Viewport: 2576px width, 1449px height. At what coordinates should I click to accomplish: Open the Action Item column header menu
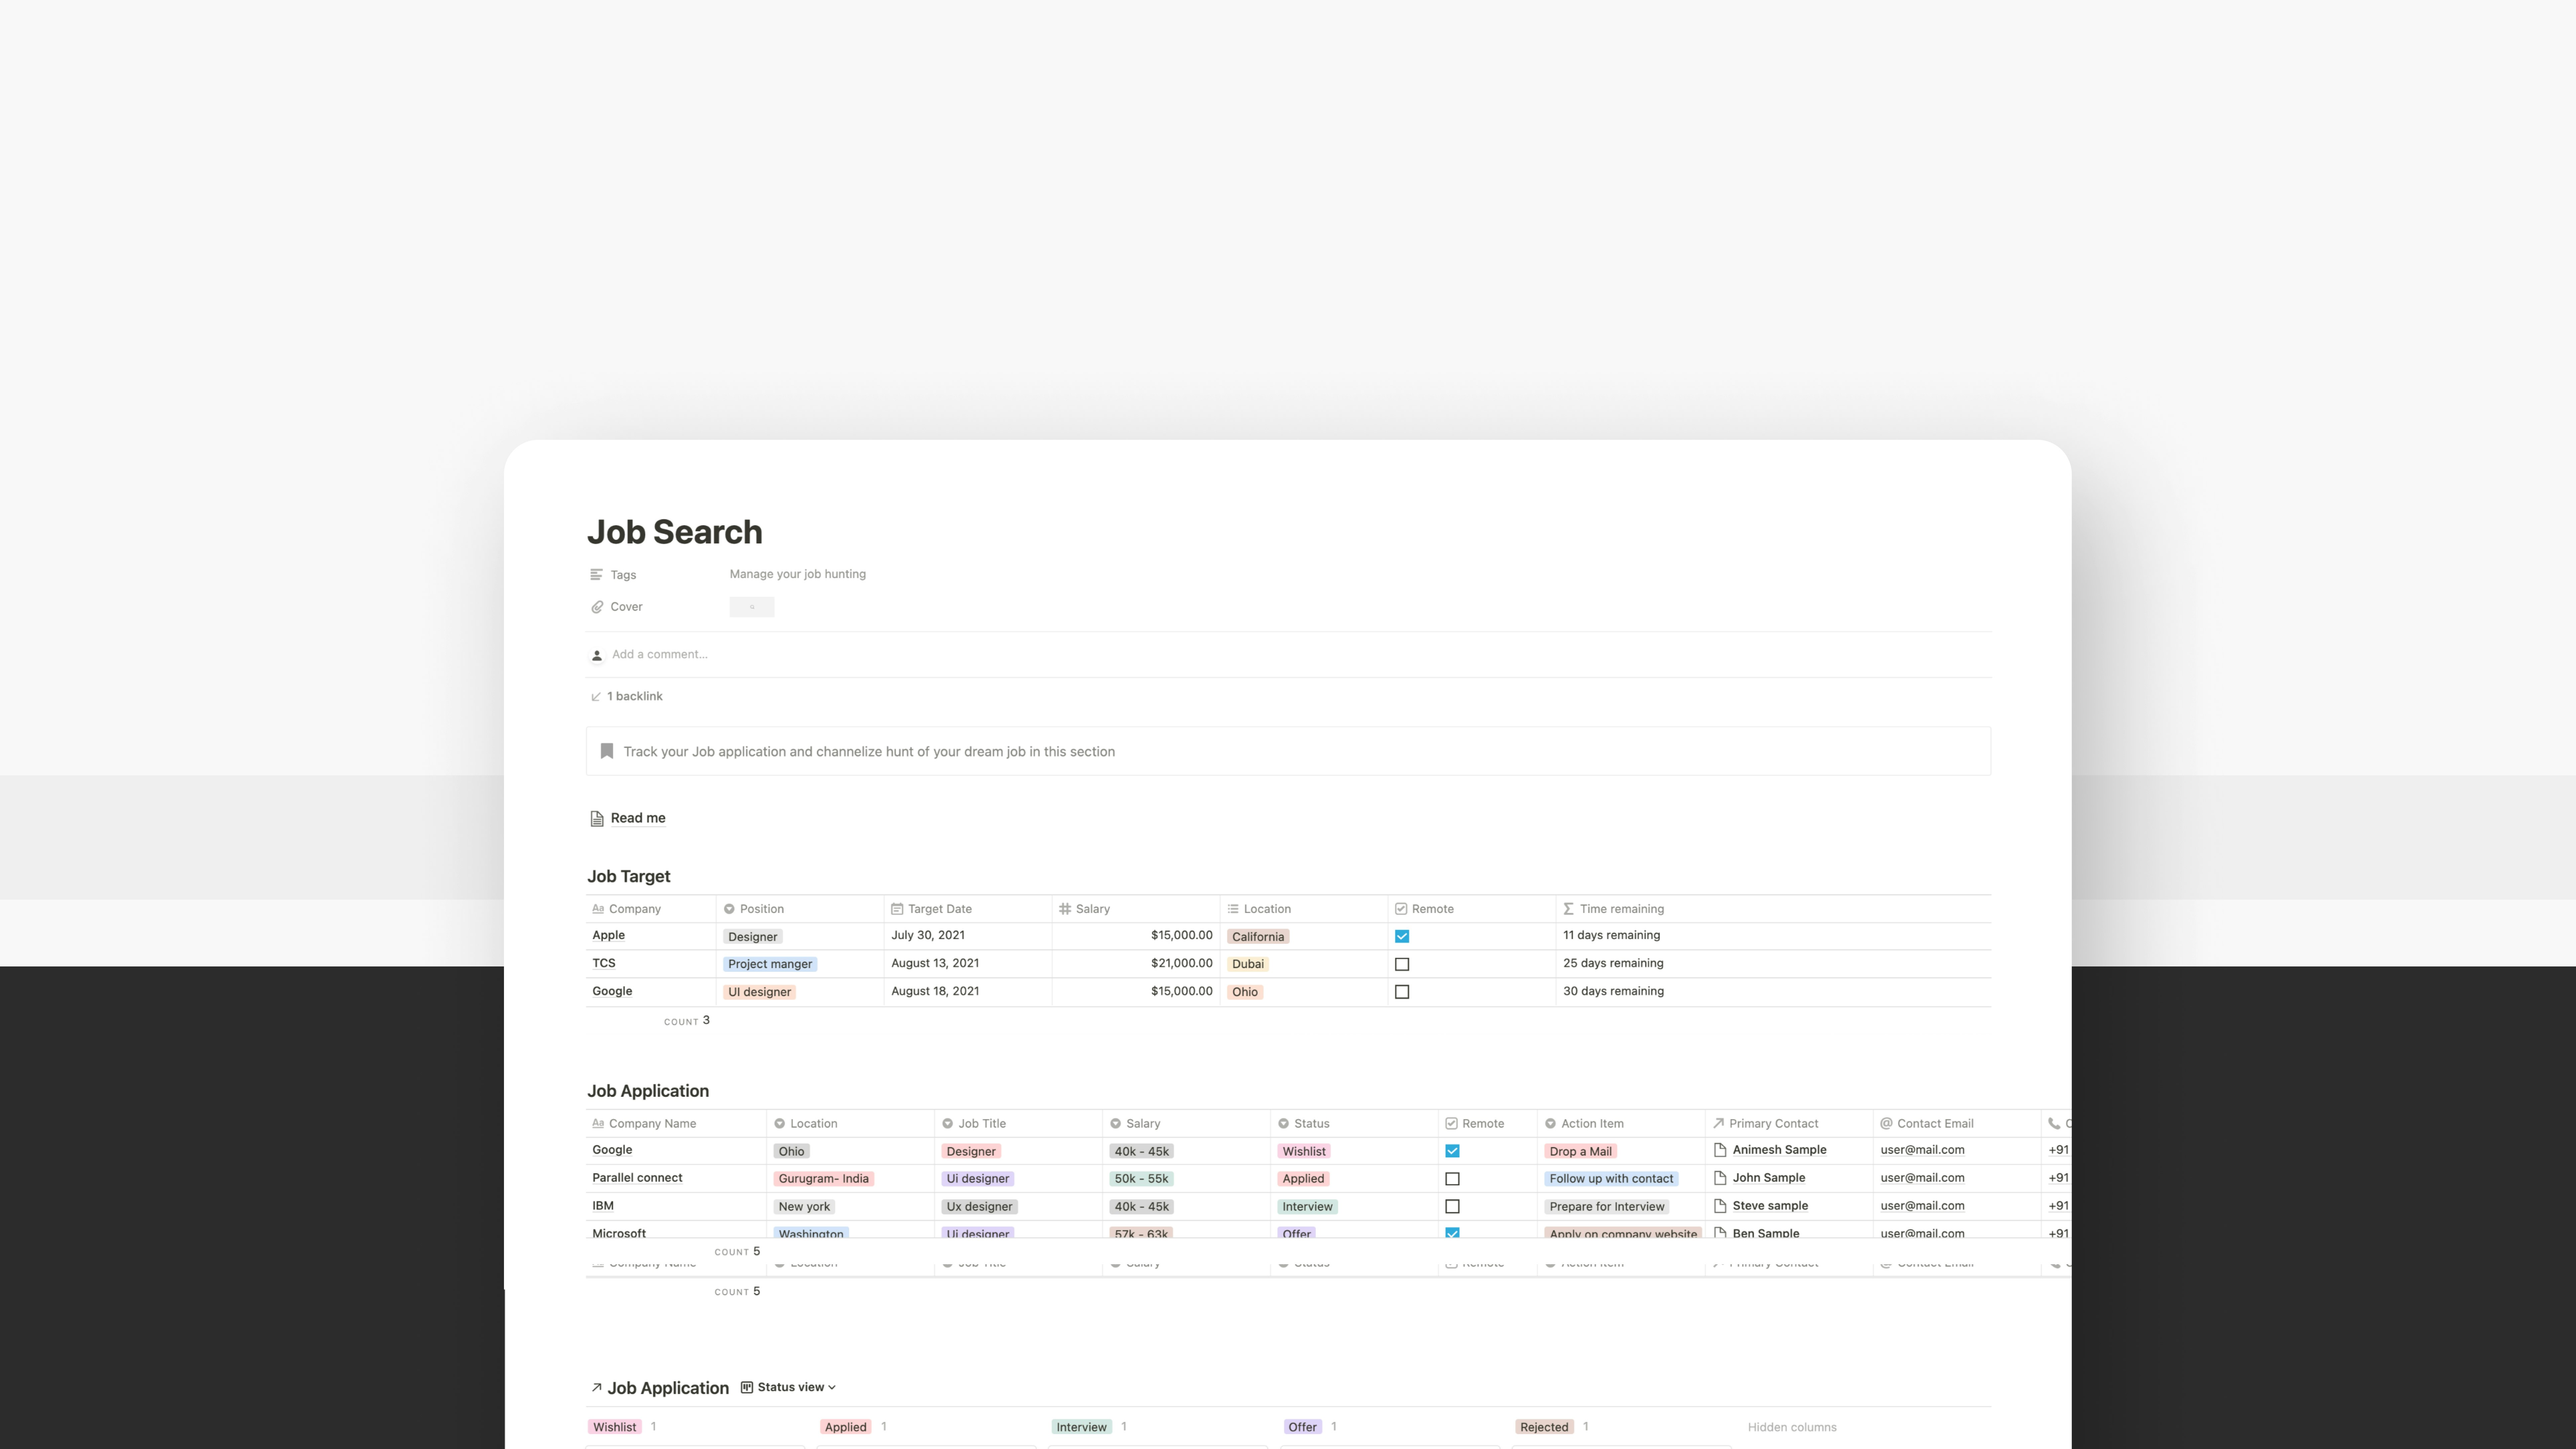click(1592, 1123)
